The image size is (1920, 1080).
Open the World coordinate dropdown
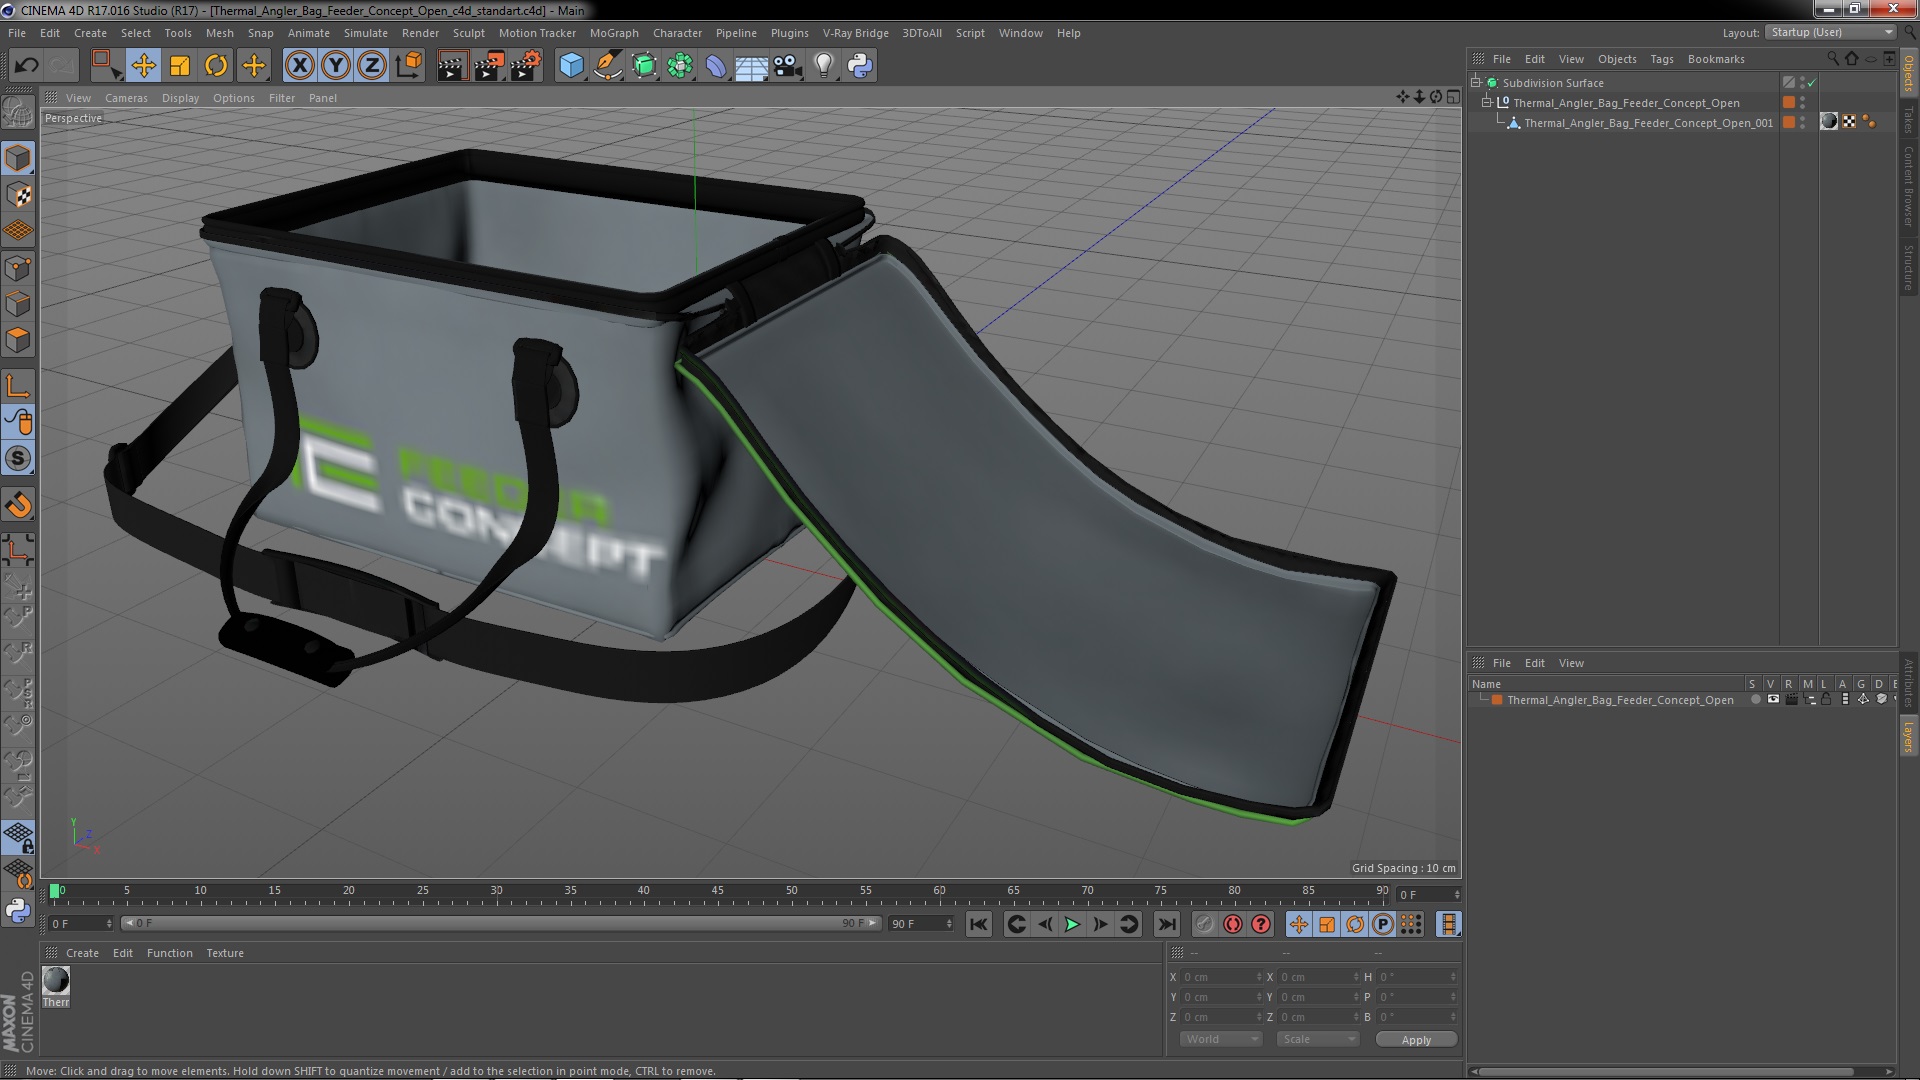[x=1219, y=1039]
